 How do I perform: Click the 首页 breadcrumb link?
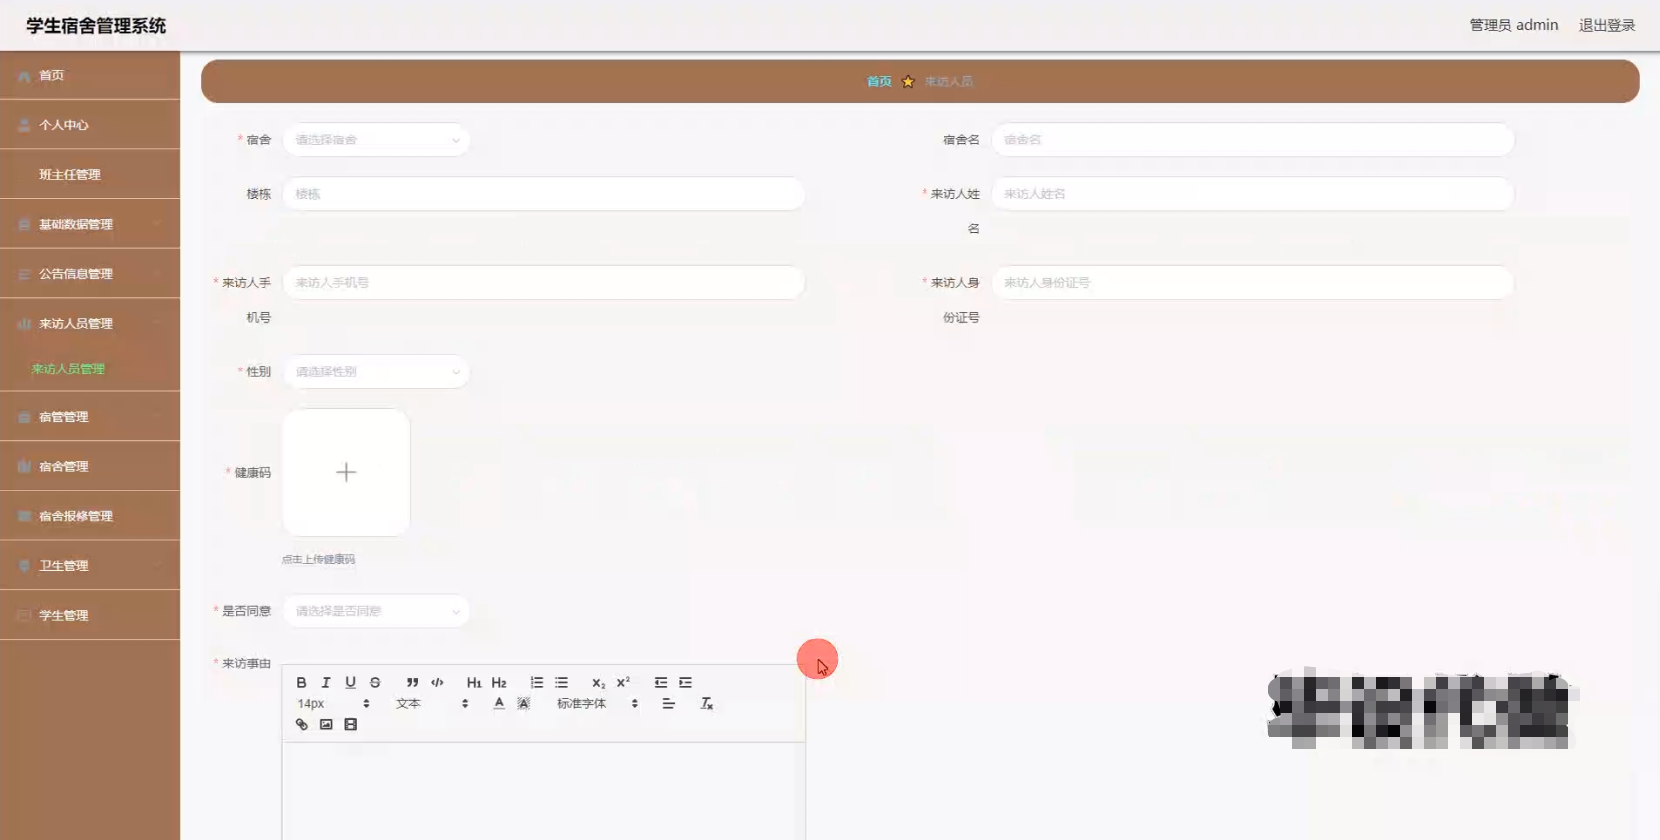pos(879,82)
